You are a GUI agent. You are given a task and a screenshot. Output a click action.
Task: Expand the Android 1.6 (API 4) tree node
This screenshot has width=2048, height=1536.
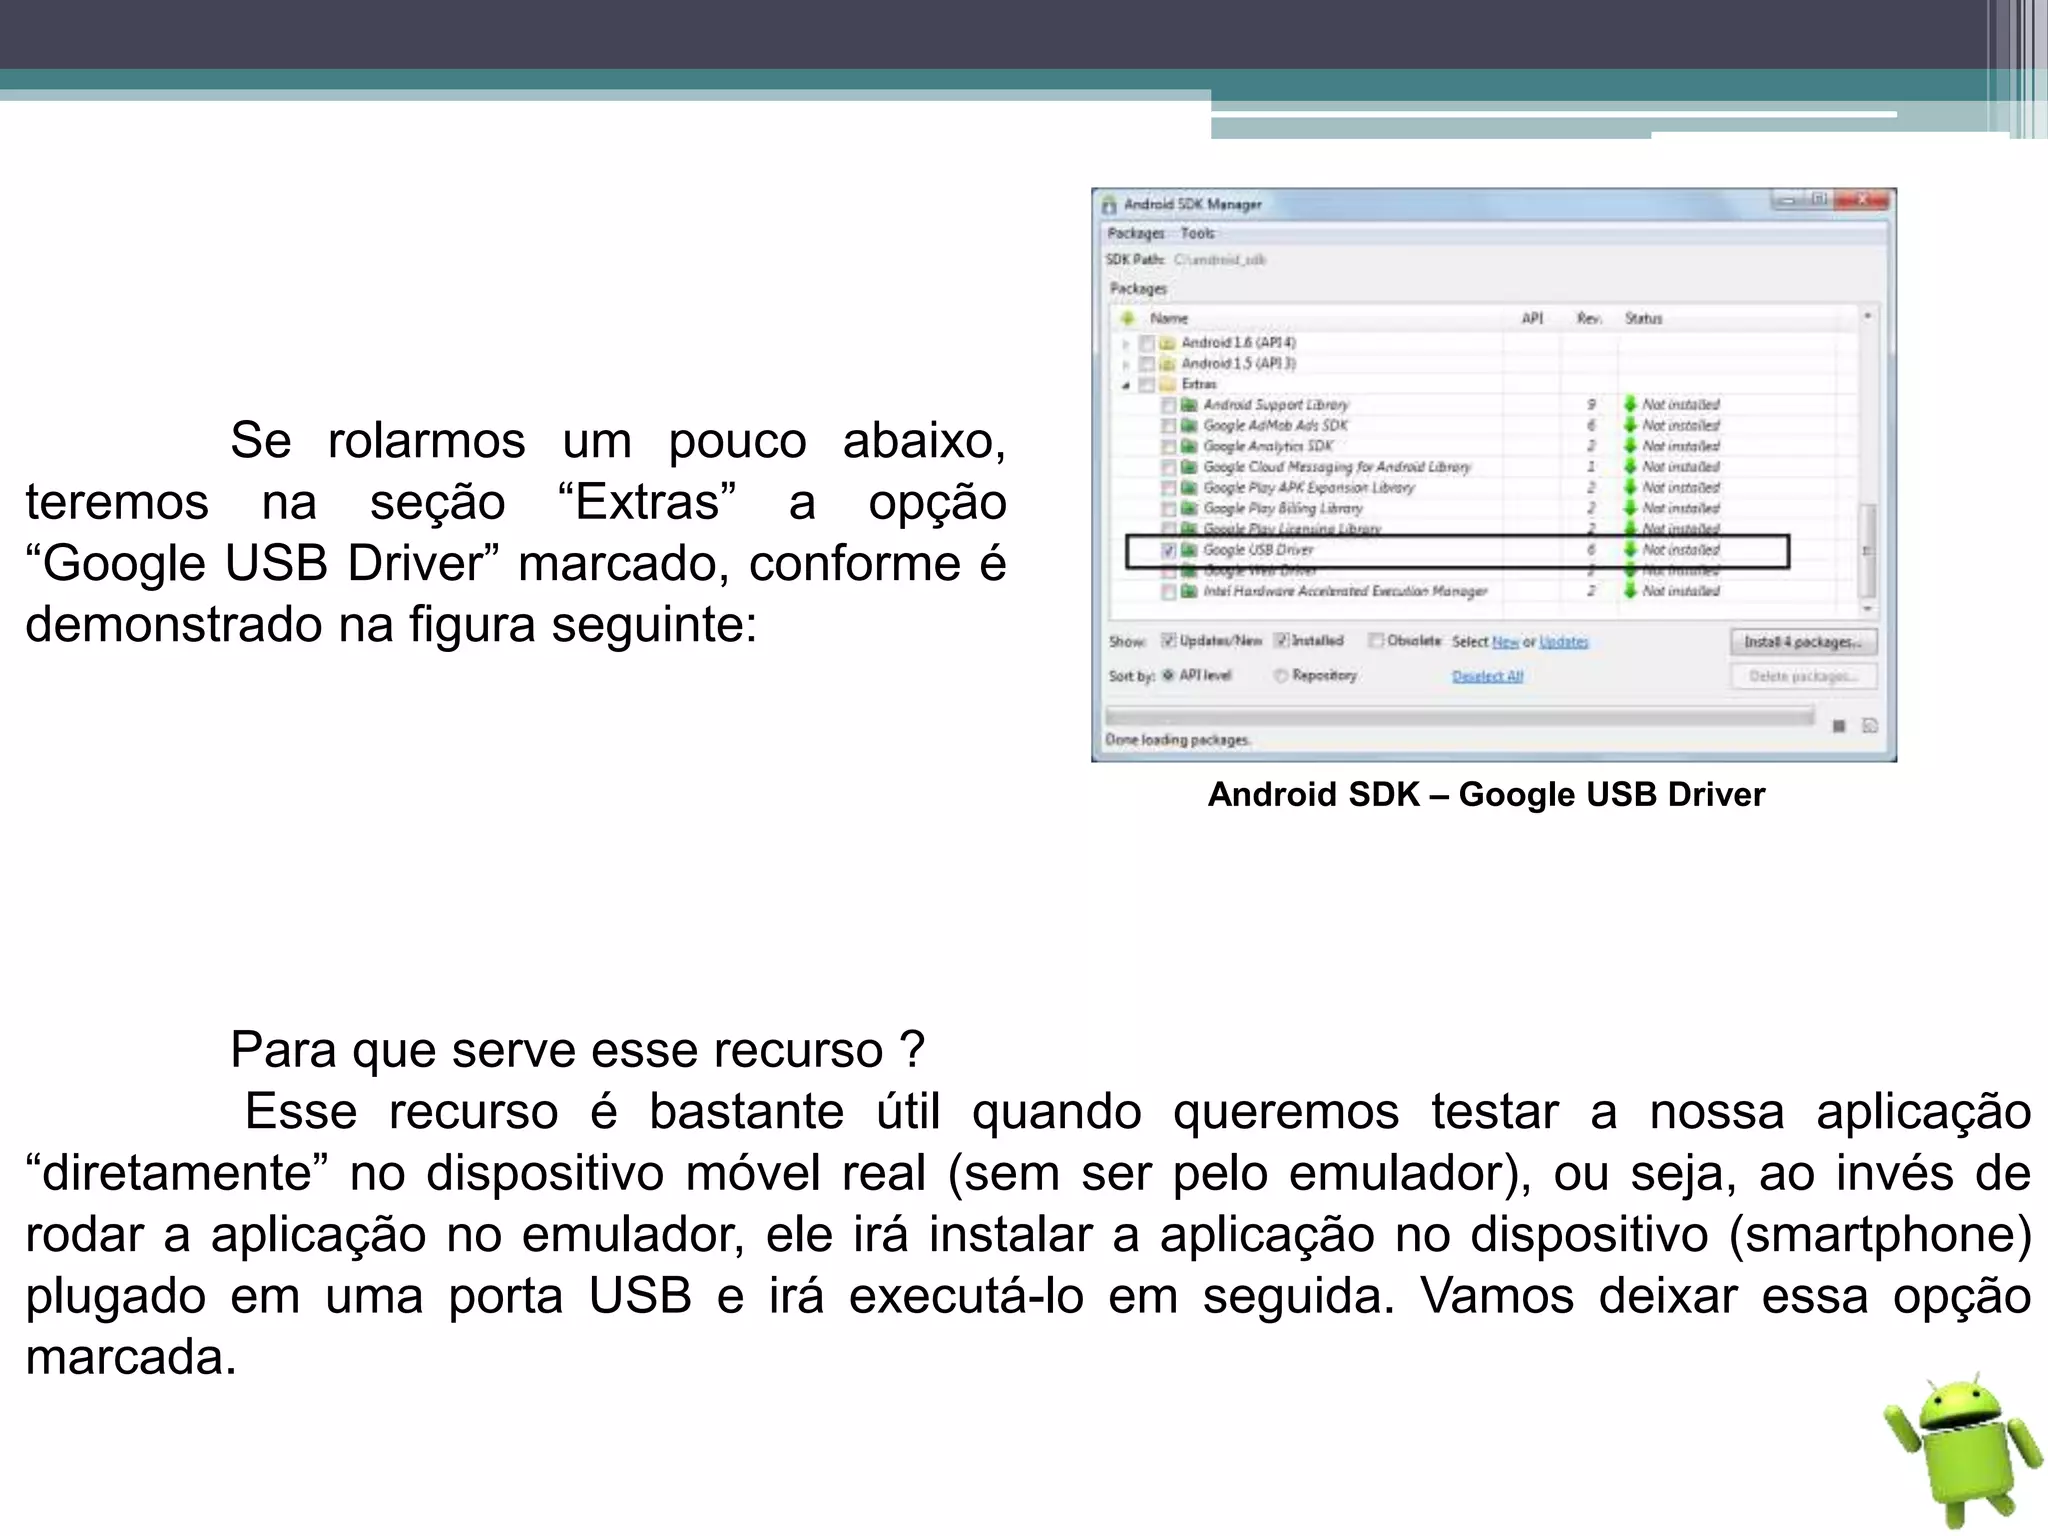coord(1127,343)
